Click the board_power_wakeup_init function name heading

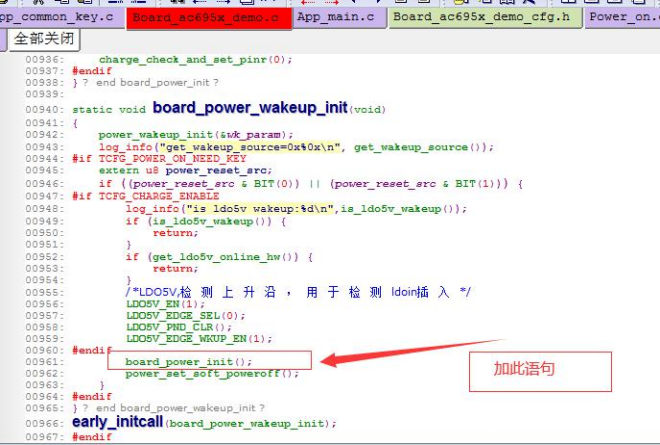(250, 108)
